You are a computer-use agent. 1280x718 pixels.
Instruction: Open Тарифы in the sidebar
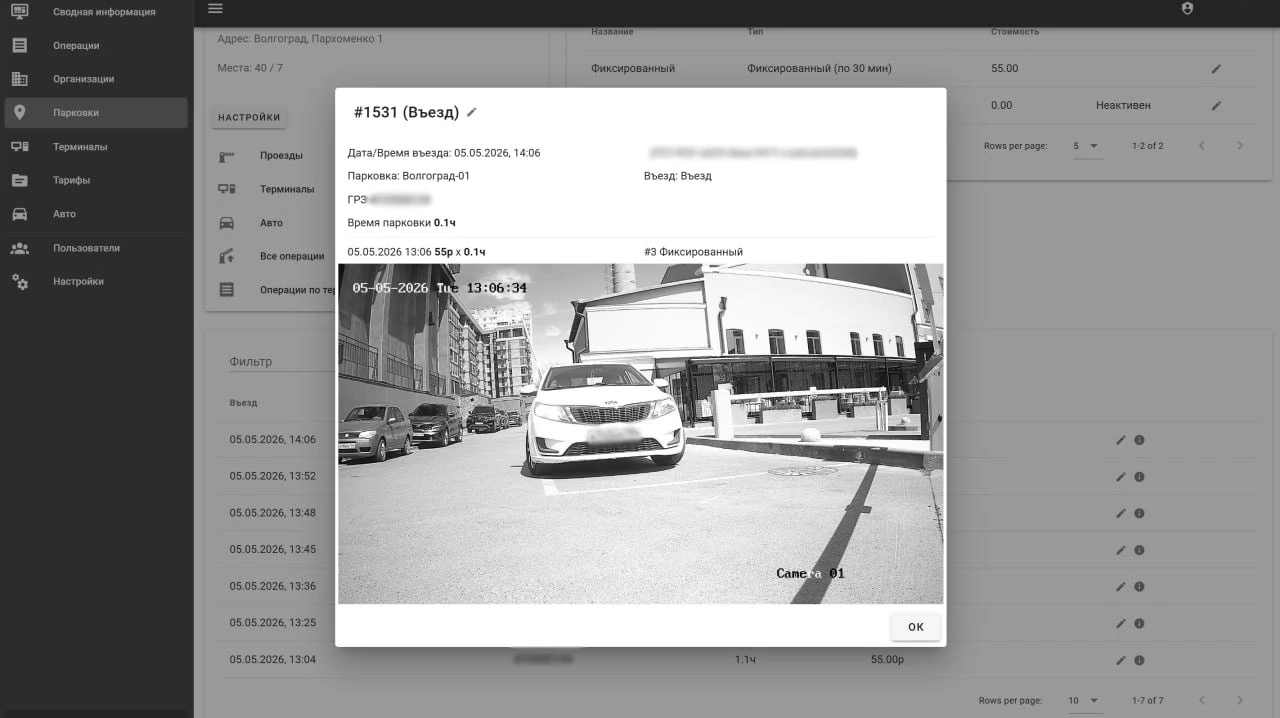click(96, 181)
